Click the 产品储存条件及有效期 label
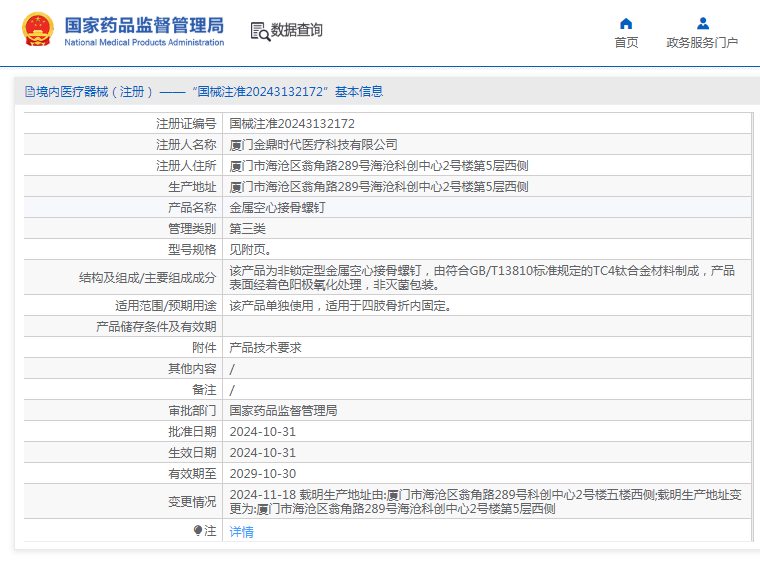 pos(156,327)
